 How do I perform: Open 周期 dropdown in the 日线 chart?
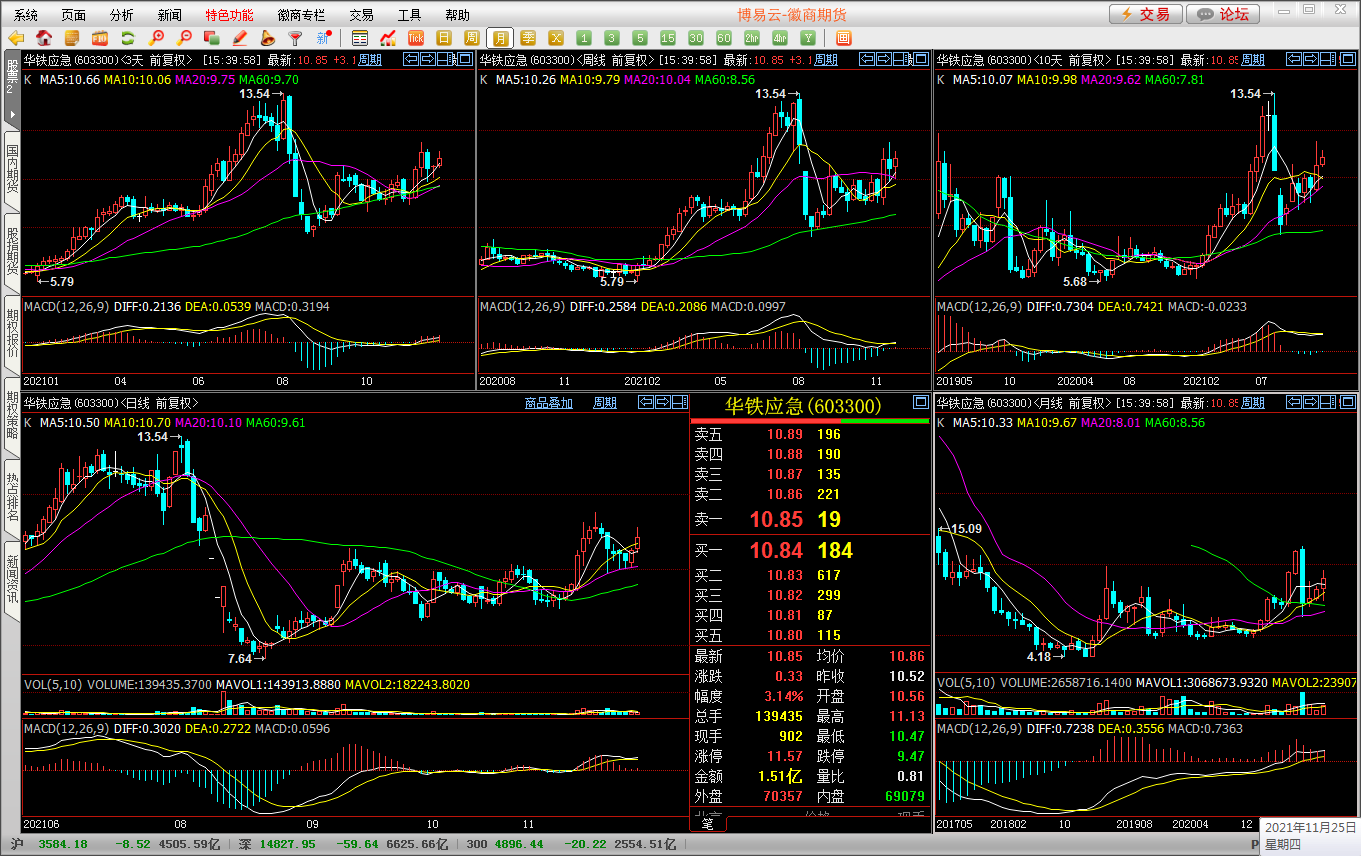point(605,403)
